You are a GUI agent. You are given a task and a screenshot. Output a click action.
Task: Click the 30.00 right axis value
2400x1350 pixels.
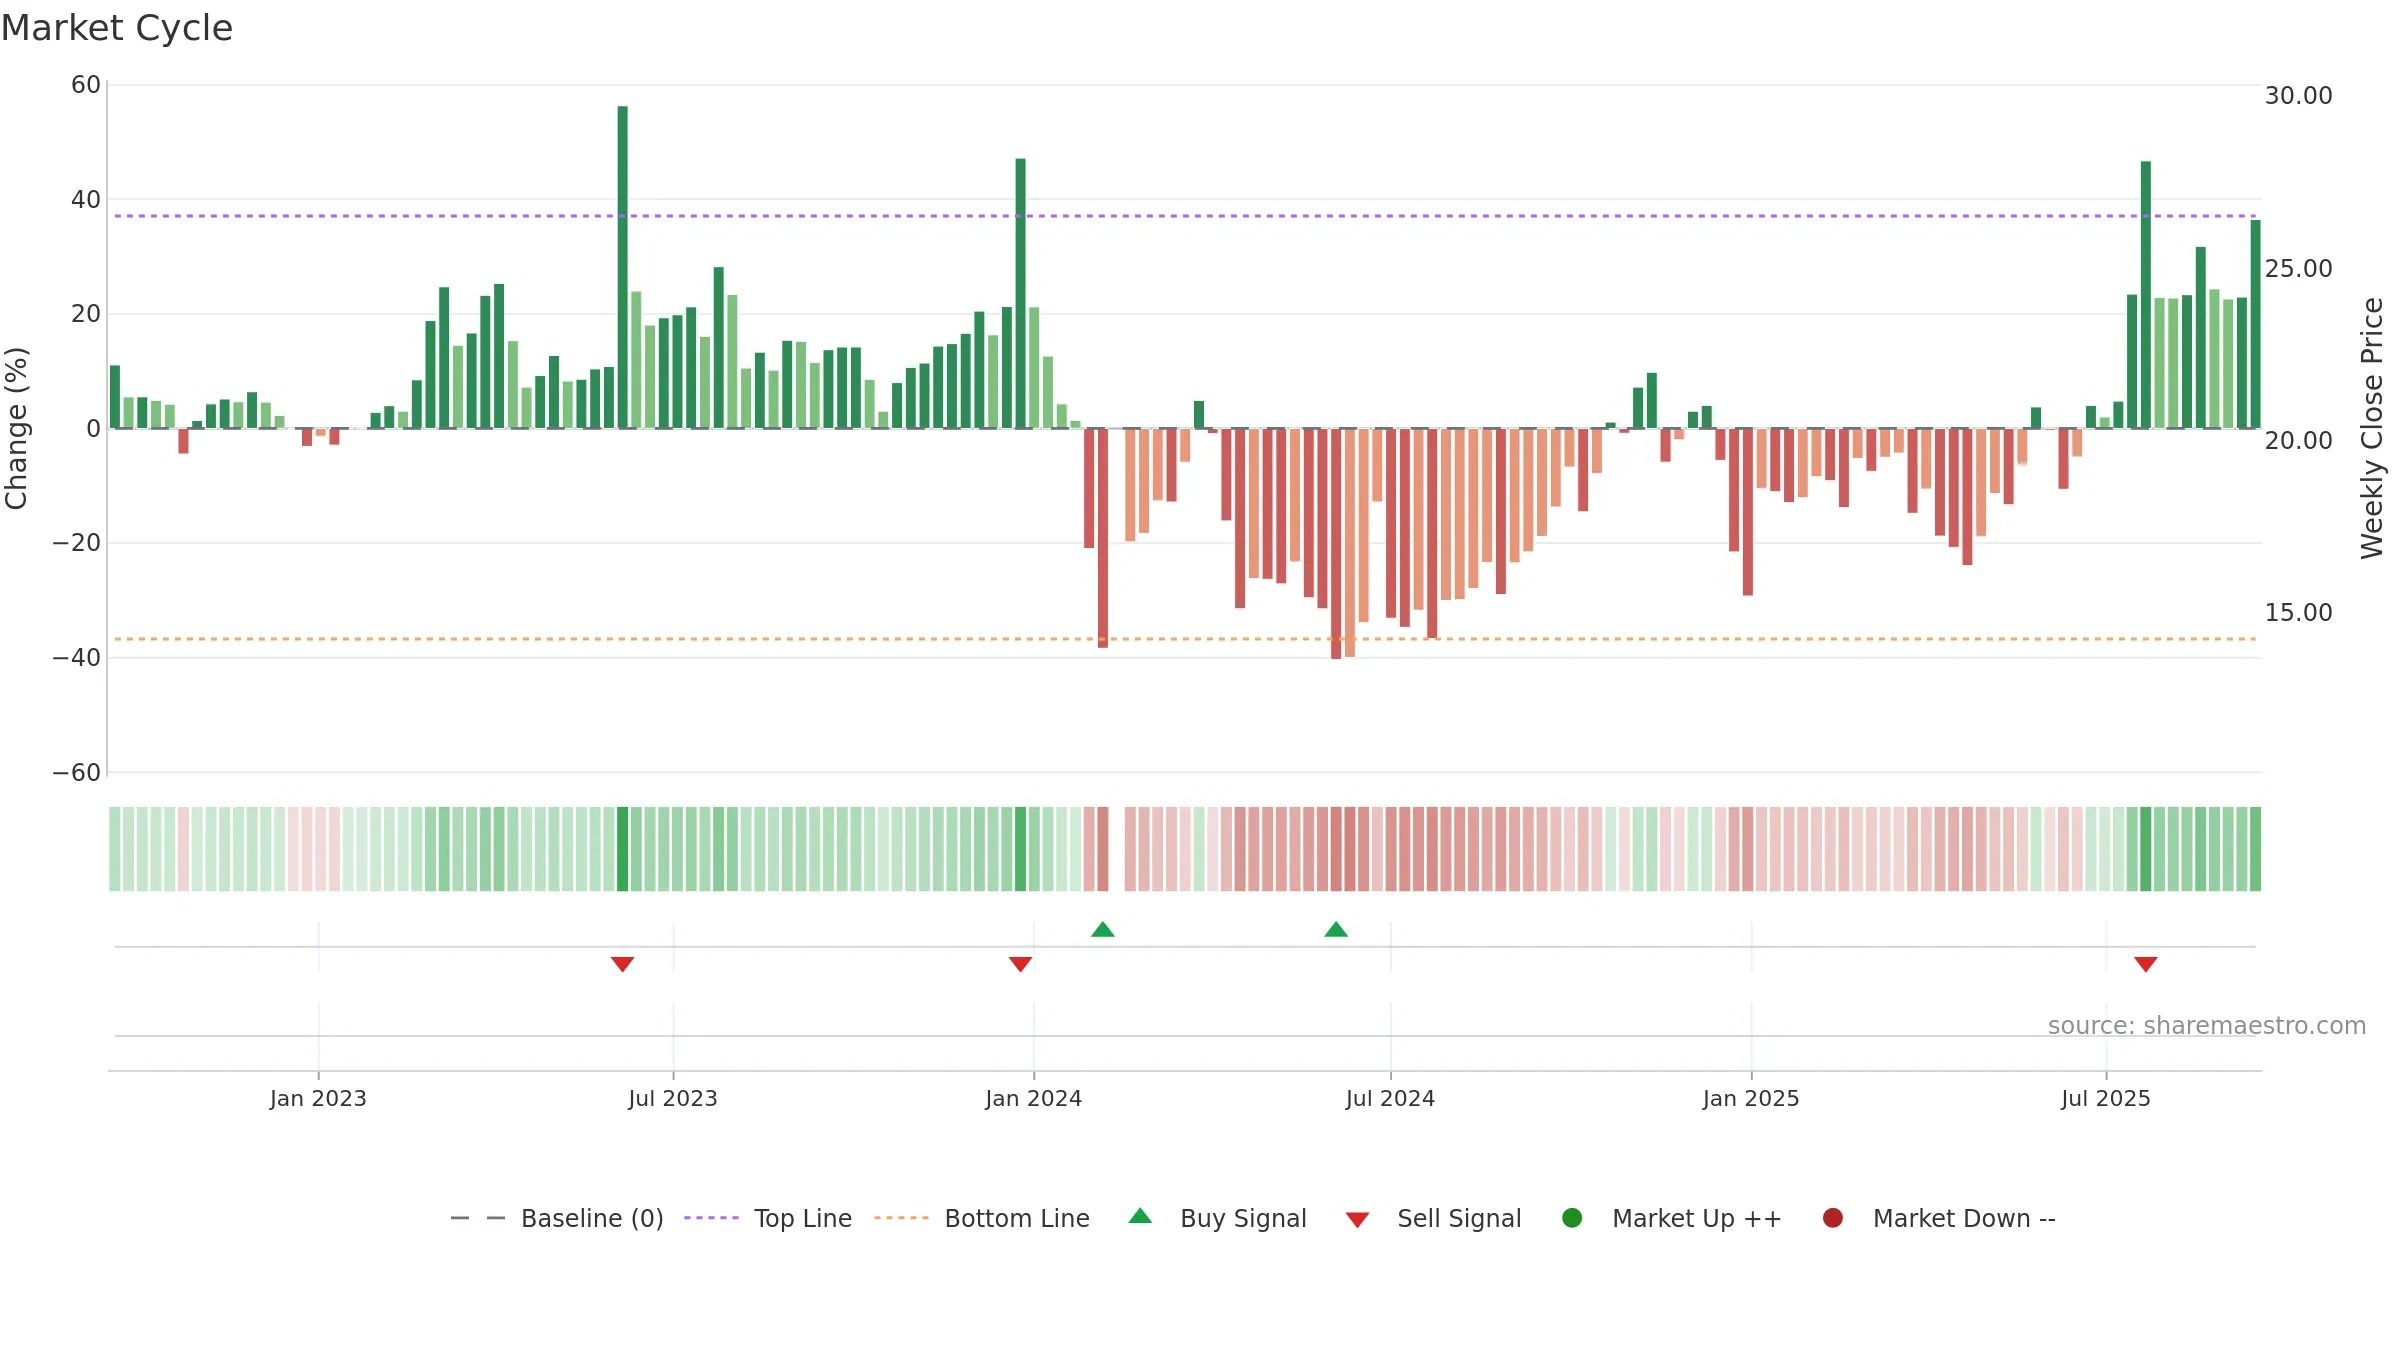pyautogui.click(x=2298, y=96)
